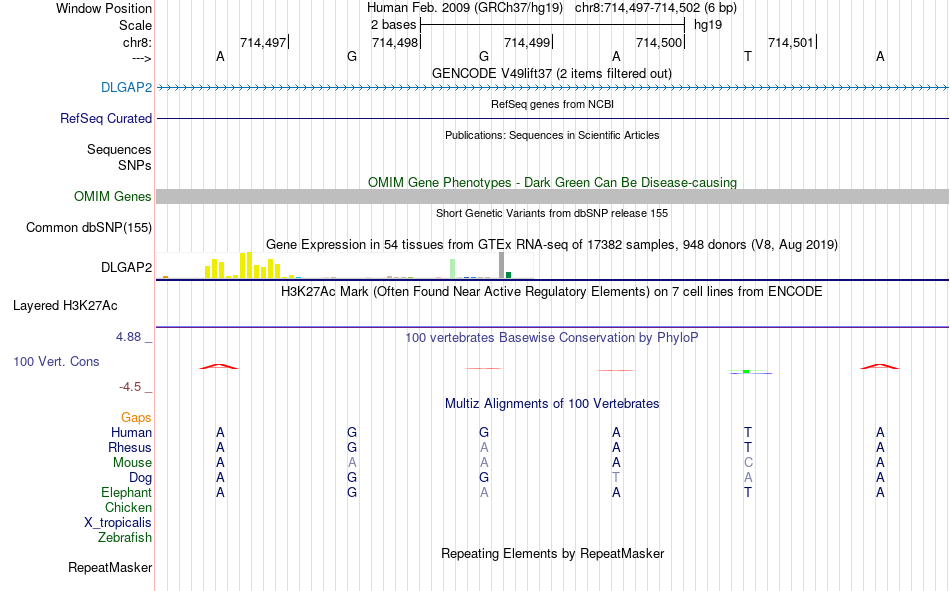Click the OMIM Gene Phenotypes track title
Screen dimensions: 950x591
point(552,182)
